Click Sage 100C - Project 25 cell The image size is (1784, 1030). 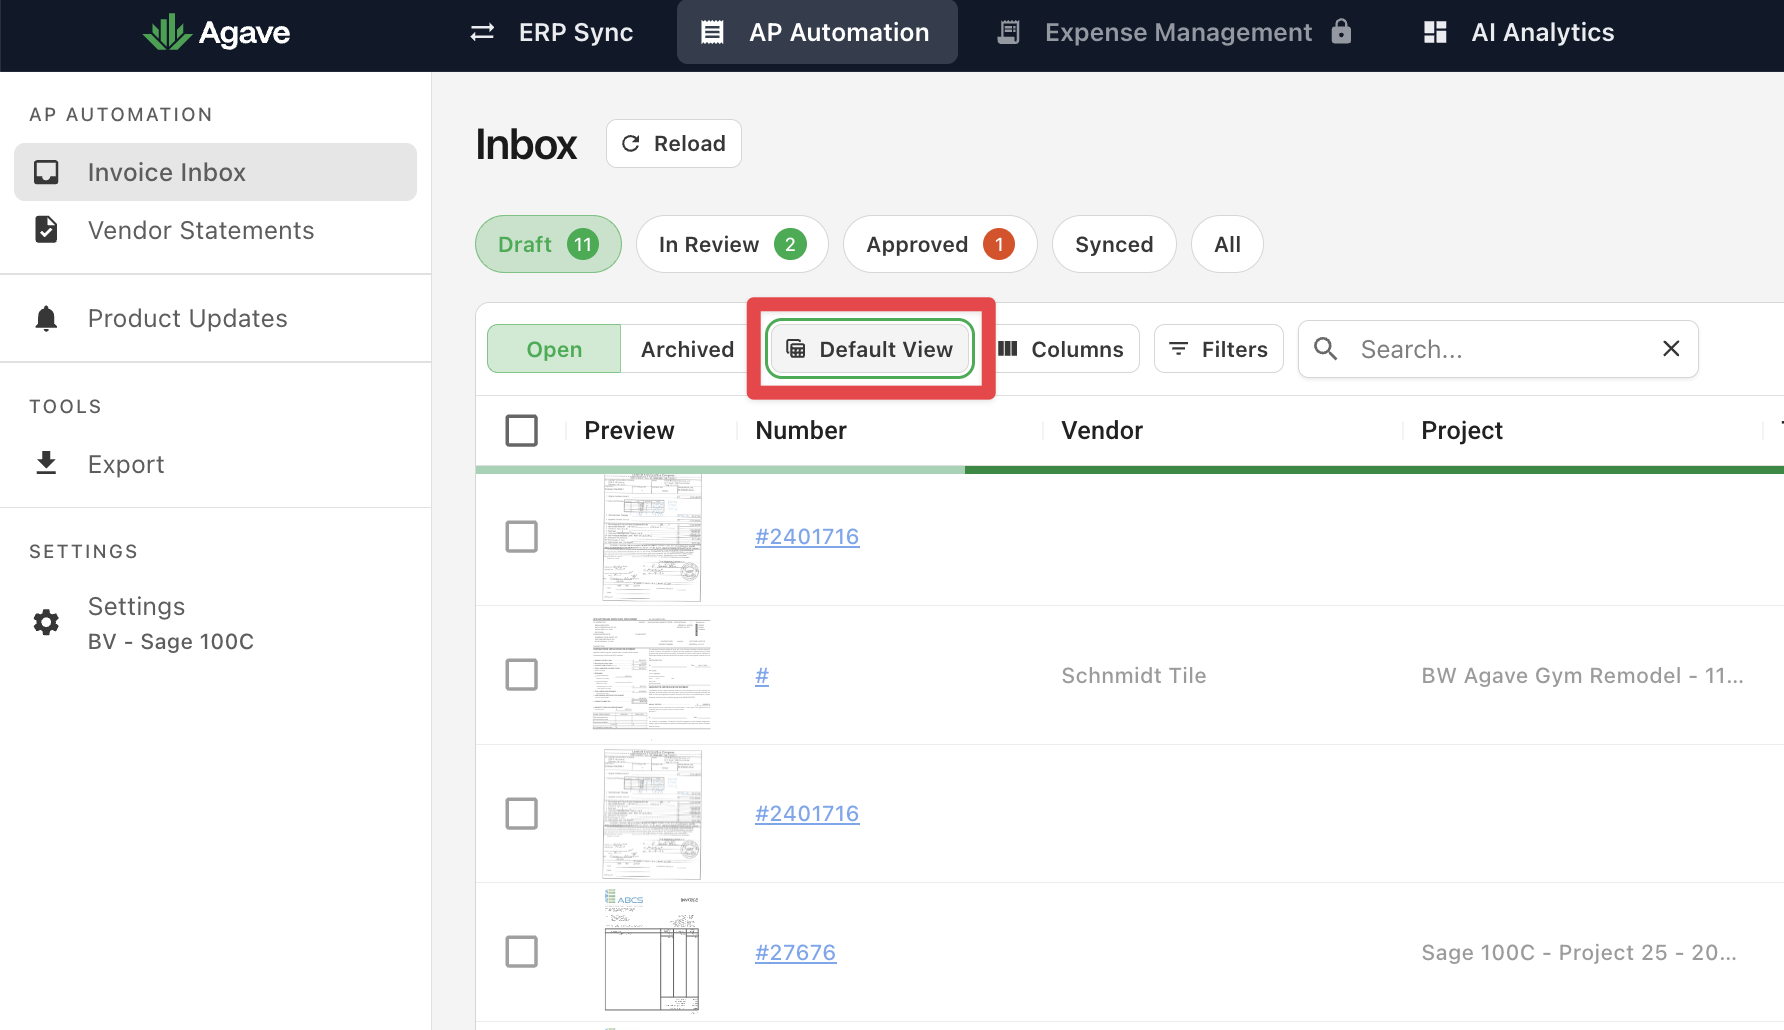tap(1579, 953)
